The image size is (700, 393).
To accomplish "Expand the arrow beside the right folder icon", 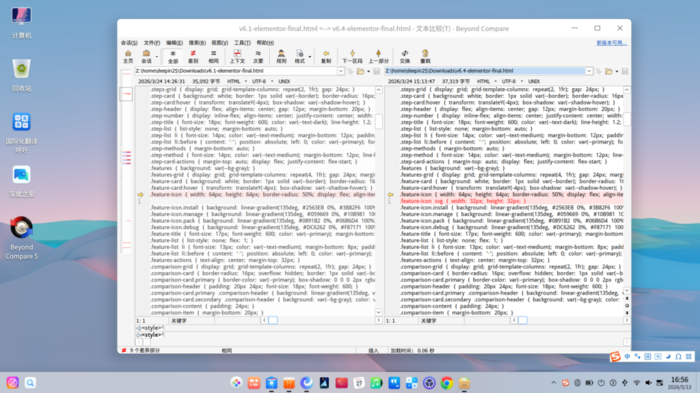I will click(x=617, y=71).
